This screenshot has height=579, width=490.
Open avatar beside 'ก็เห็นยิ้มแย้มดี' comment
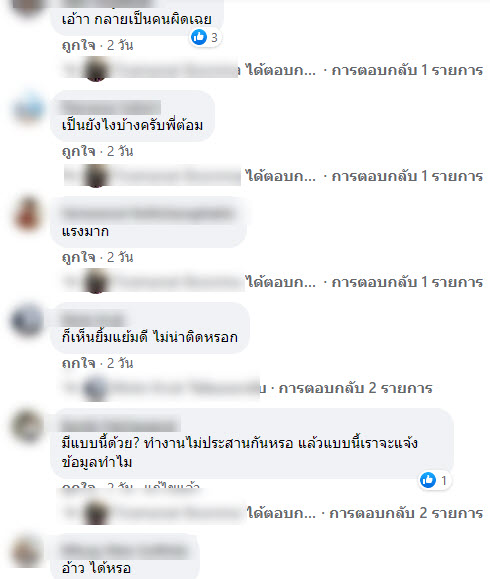(x=27, y=320)
